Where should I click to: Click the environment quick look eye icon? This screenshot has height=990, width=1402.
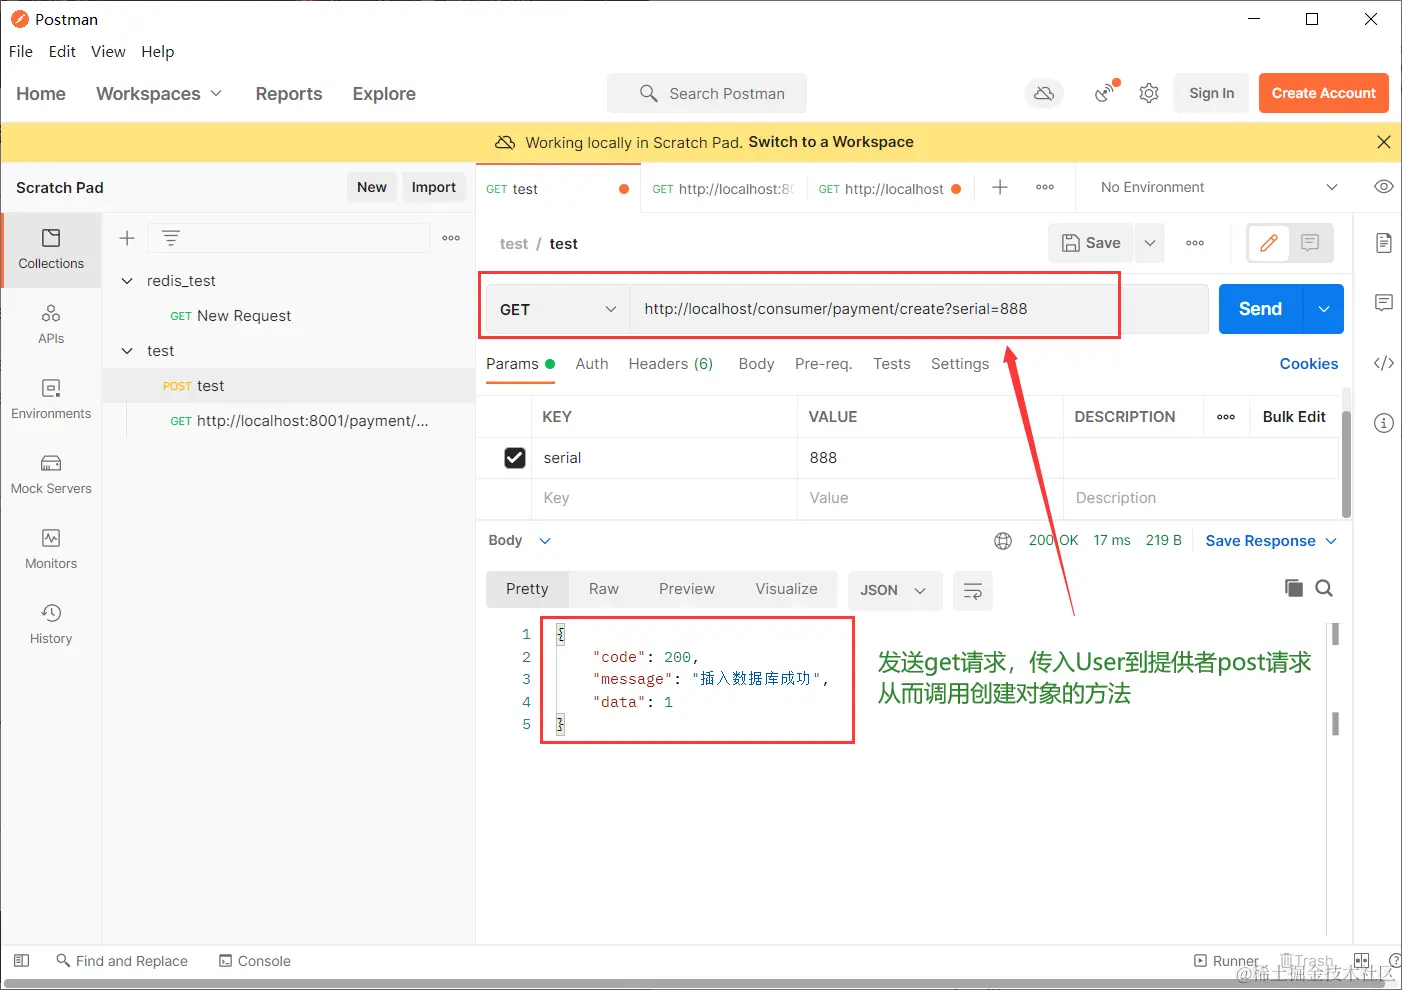1384,187
